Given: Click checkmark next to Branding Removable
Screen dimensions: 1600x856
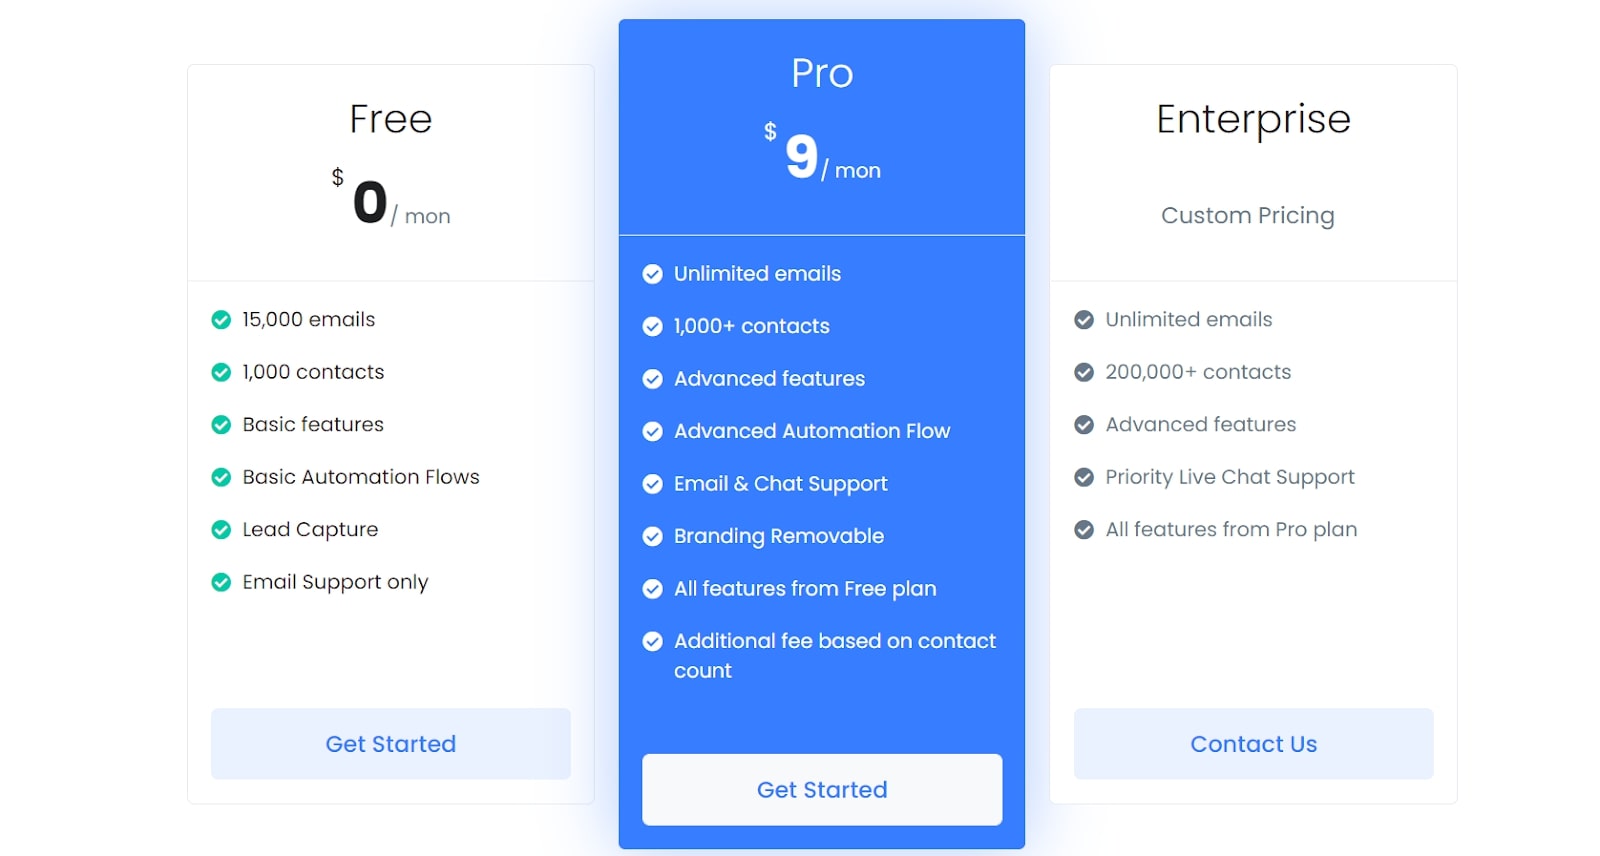Looking at the screenshot, I should coord(652,537).
